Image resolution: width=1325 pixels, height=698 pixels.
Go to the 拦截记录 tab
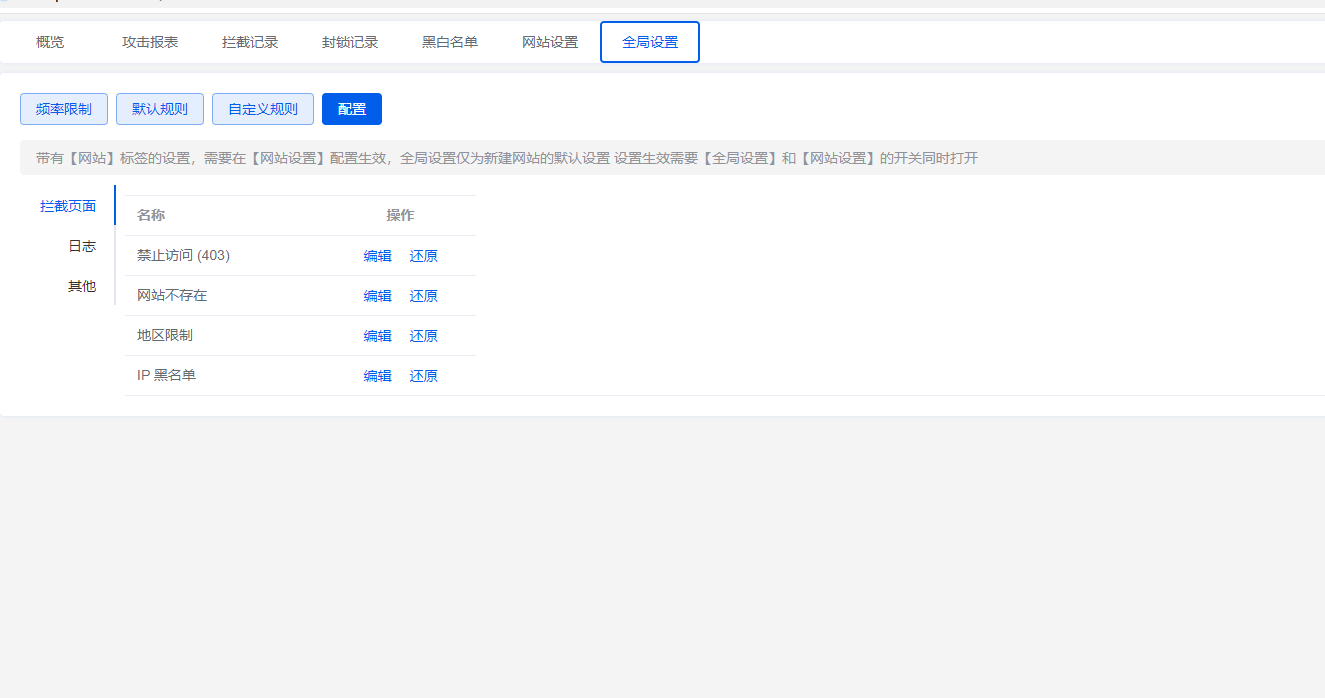tap(250, 42)
